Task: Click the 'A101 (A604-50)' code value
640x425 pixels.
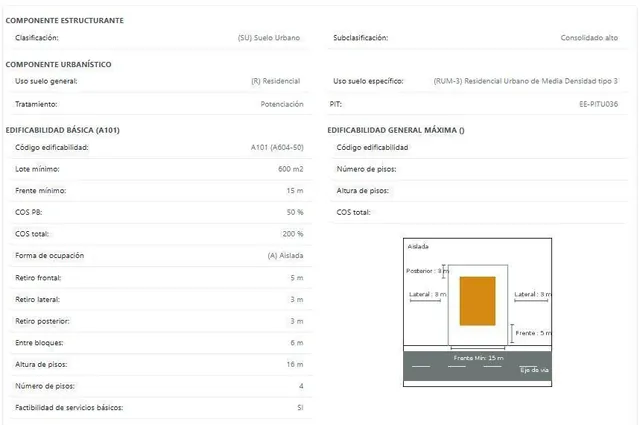Action: click(277, 147)
